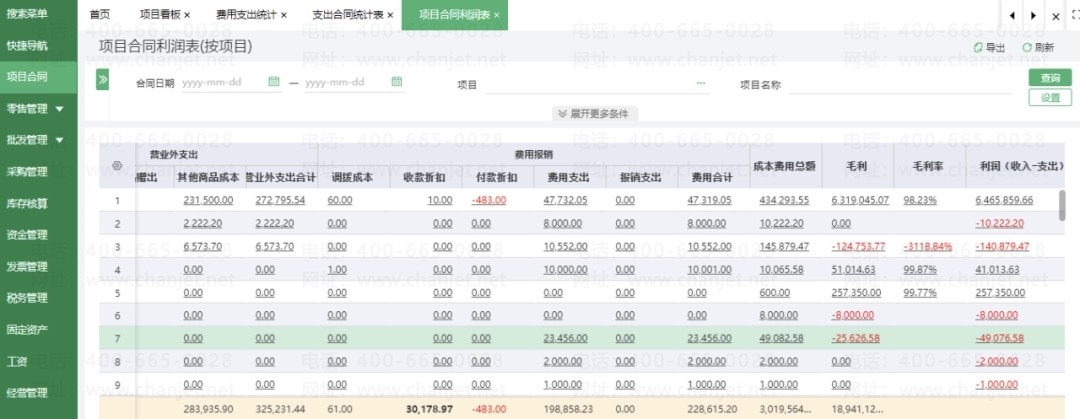Click the table vertical scrollbar
Screen dimensions: 1080x419
[1061, 205]
